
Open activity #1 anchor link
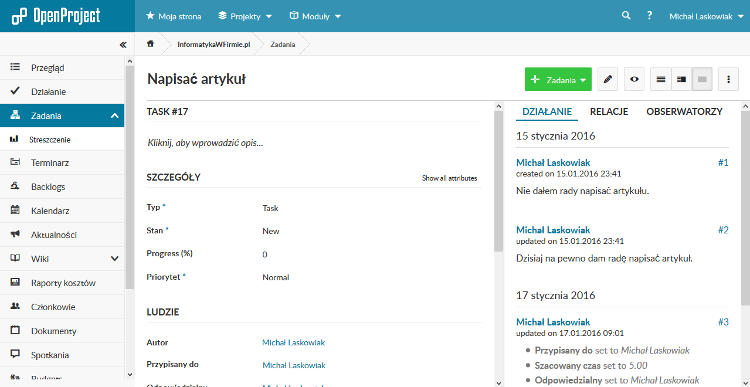click(x=723, y=163)
